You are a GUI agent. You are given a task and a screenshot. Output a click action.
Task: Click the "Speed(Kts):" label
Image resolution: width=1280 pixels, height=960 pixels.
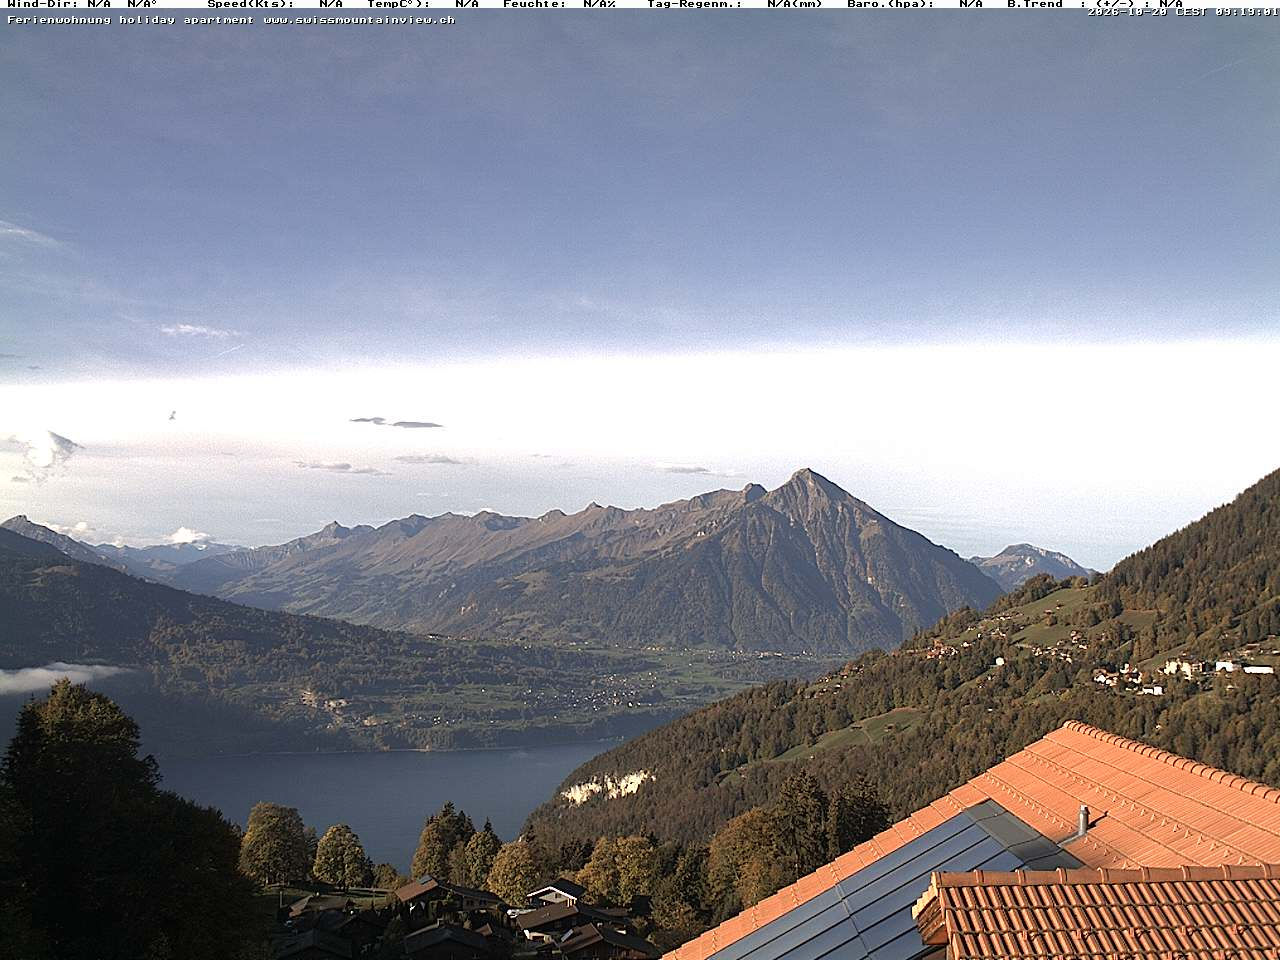click(x=251, y=4)
